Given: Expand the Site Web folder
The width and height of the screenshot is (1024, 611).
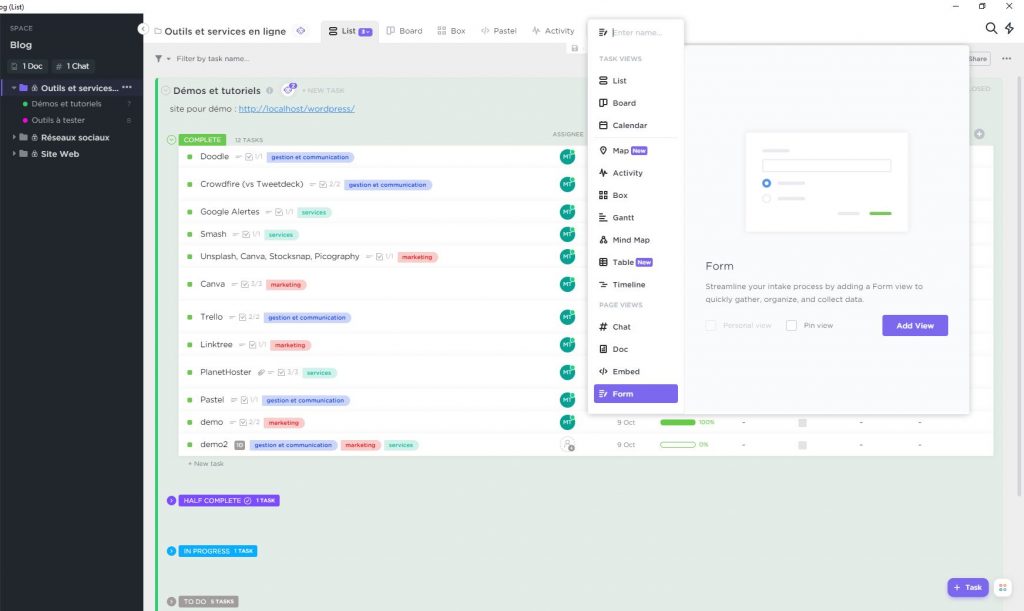Looking at the screenshot, I should [14, 153].
